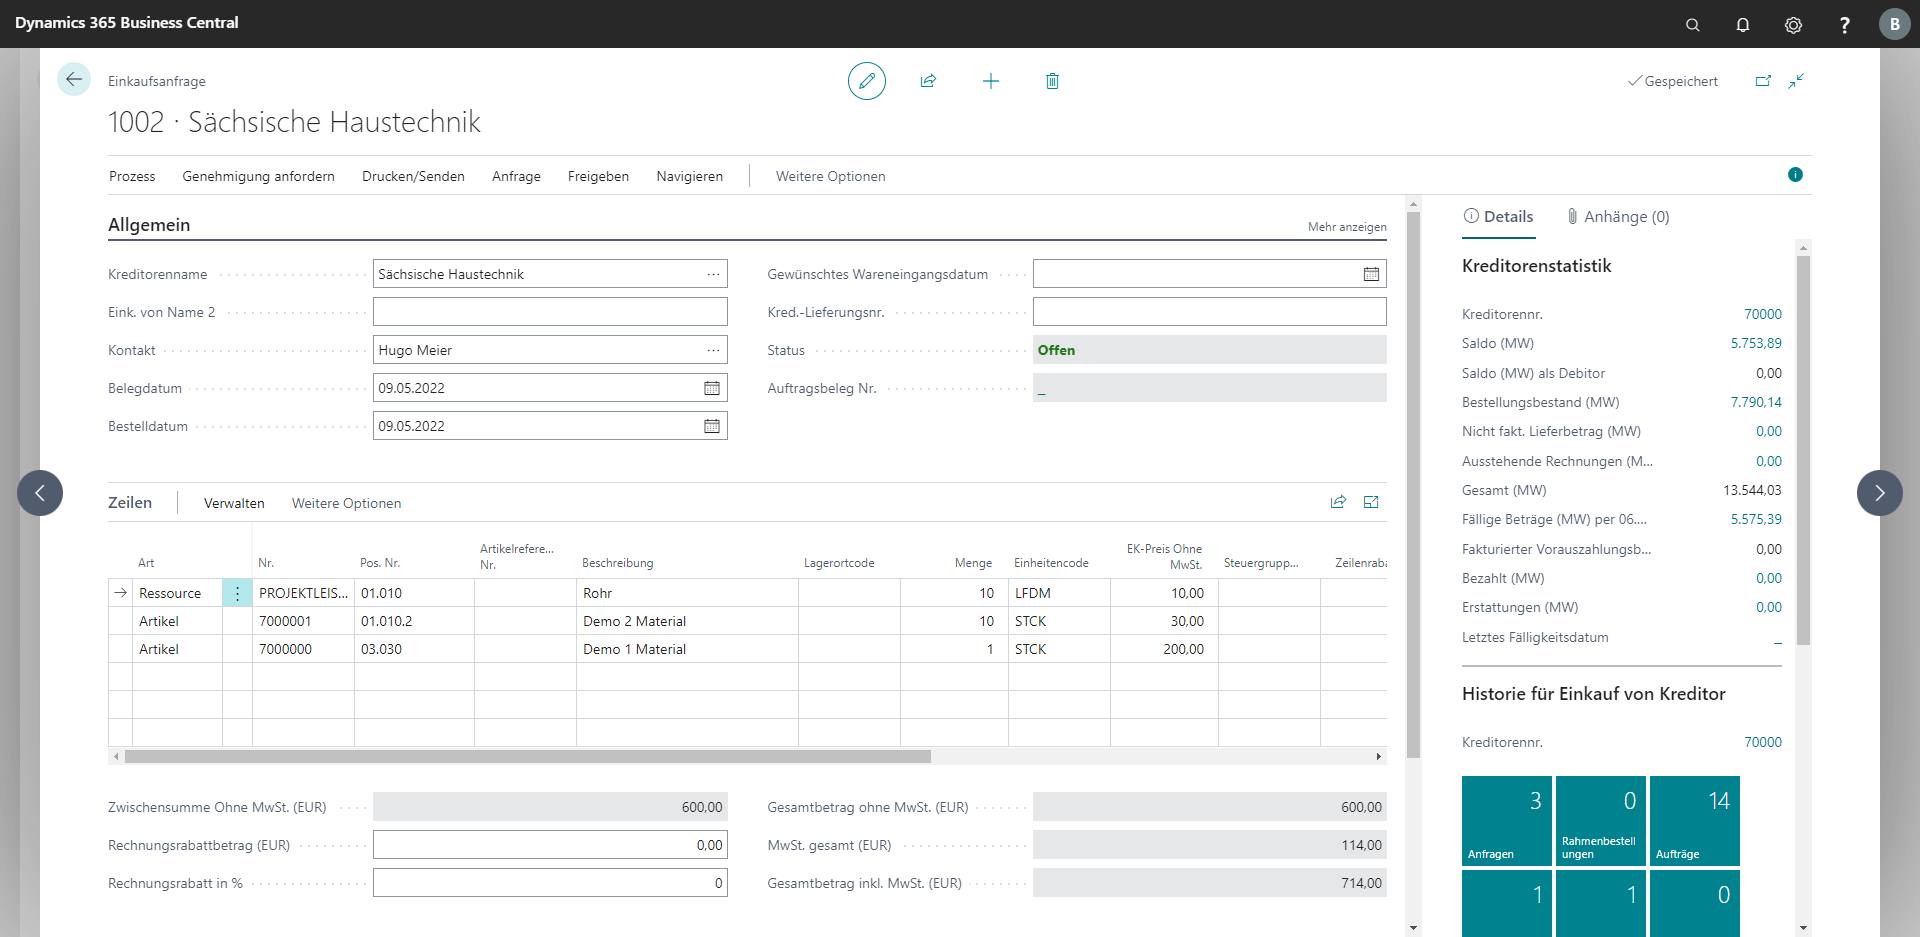Viewport: 1920px width, 937px height.
Task: Open the notifications bell icon
Action: 1743,25
